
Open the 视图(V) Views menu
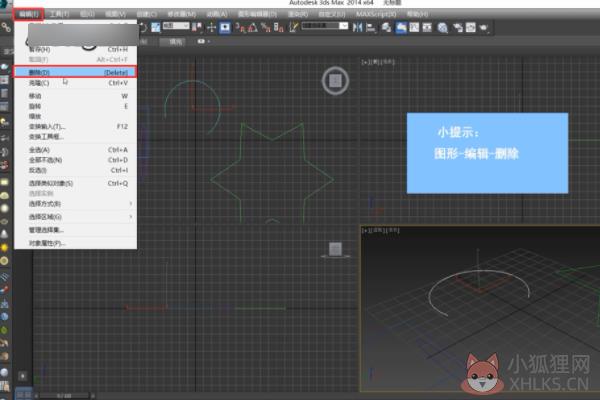click(x=115, y=14)
